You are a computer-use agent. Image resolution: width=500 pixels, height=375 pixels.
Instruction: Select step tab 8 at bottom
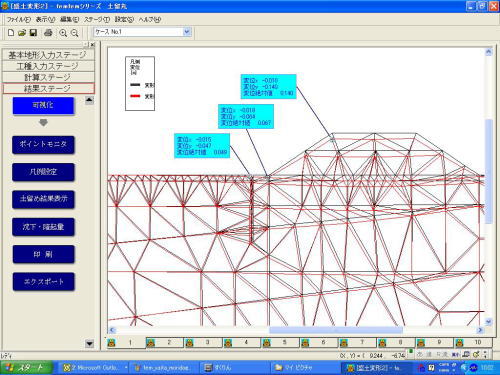[x=396, y=342]
